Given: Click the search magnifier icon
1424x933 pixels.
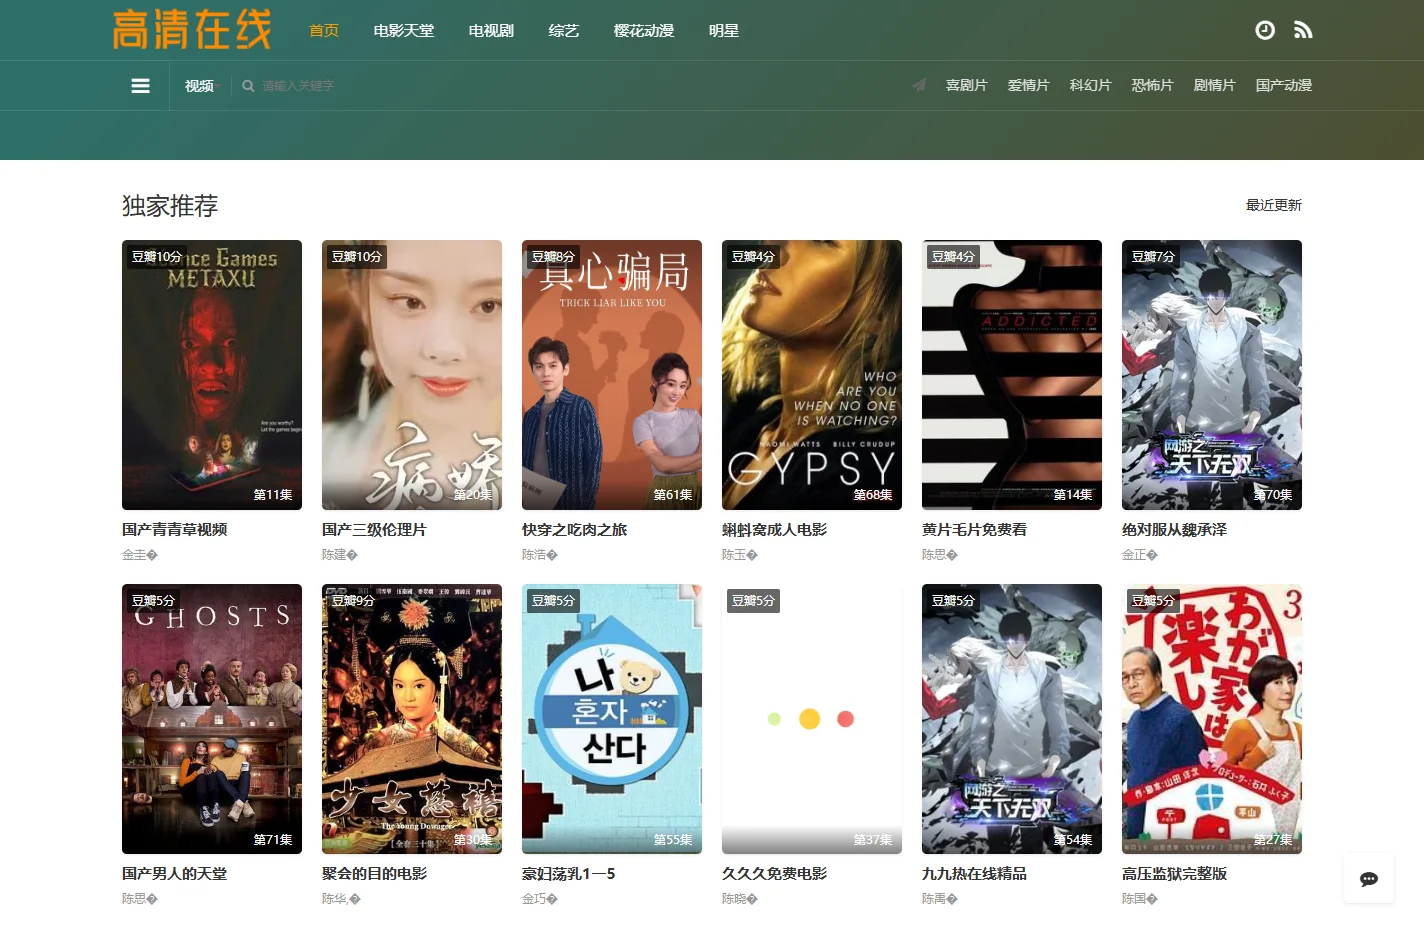Looking at the screenshot, I should [248, 86].
